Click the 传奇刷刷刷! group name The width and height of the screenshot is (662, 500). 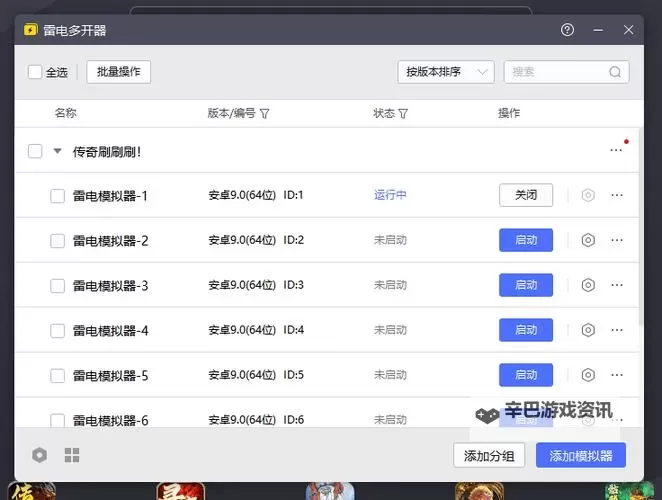tap(107, 152)
